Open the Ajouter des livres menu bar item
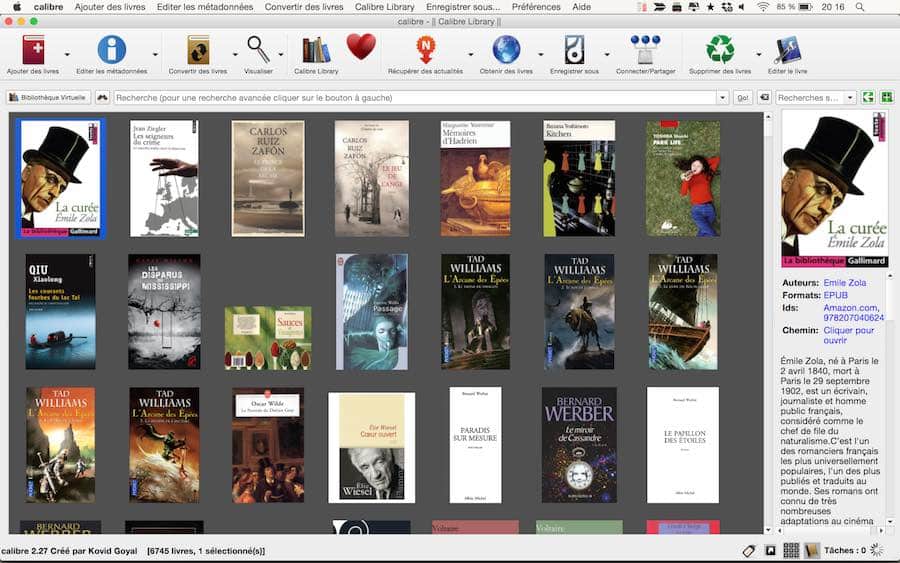Image resolution: width=900 pixels, height=563 pixels. 110,7
